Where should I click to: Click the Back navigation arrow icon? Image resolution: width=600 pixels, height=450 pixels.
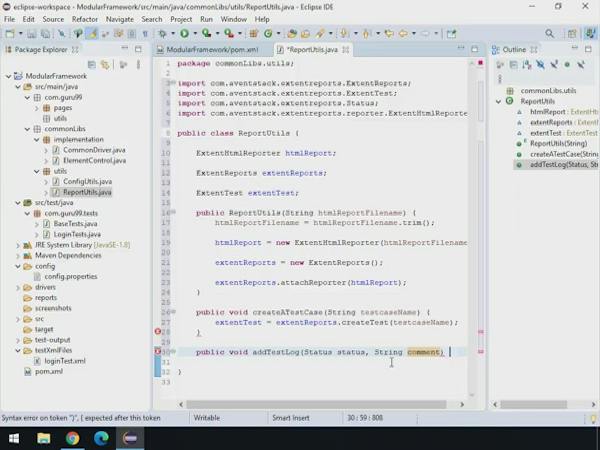point(403,34)
